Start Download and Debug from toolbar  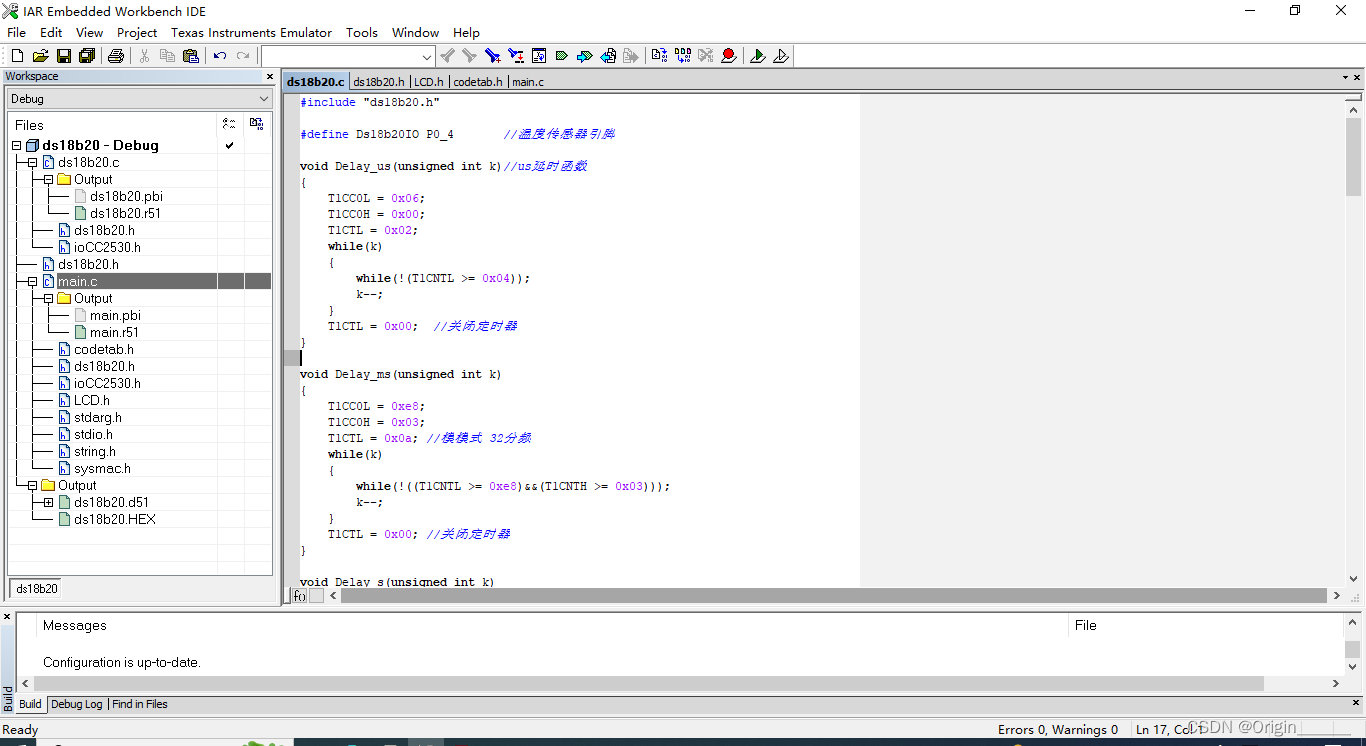click(758, 56)
